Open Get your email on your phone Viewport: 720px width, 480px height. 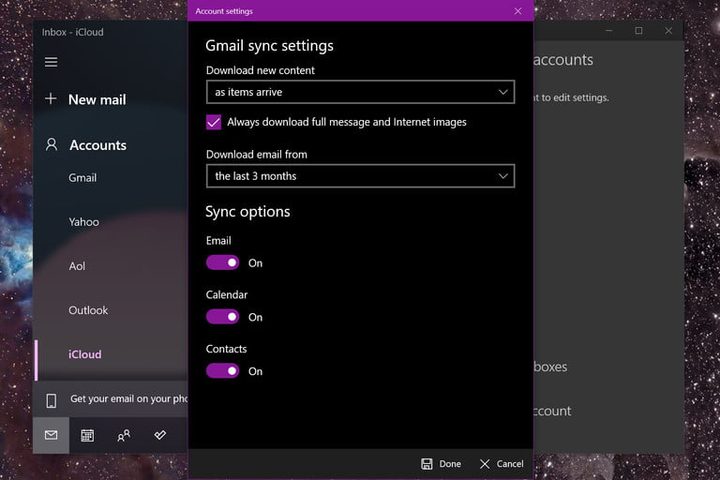[111, 399]
